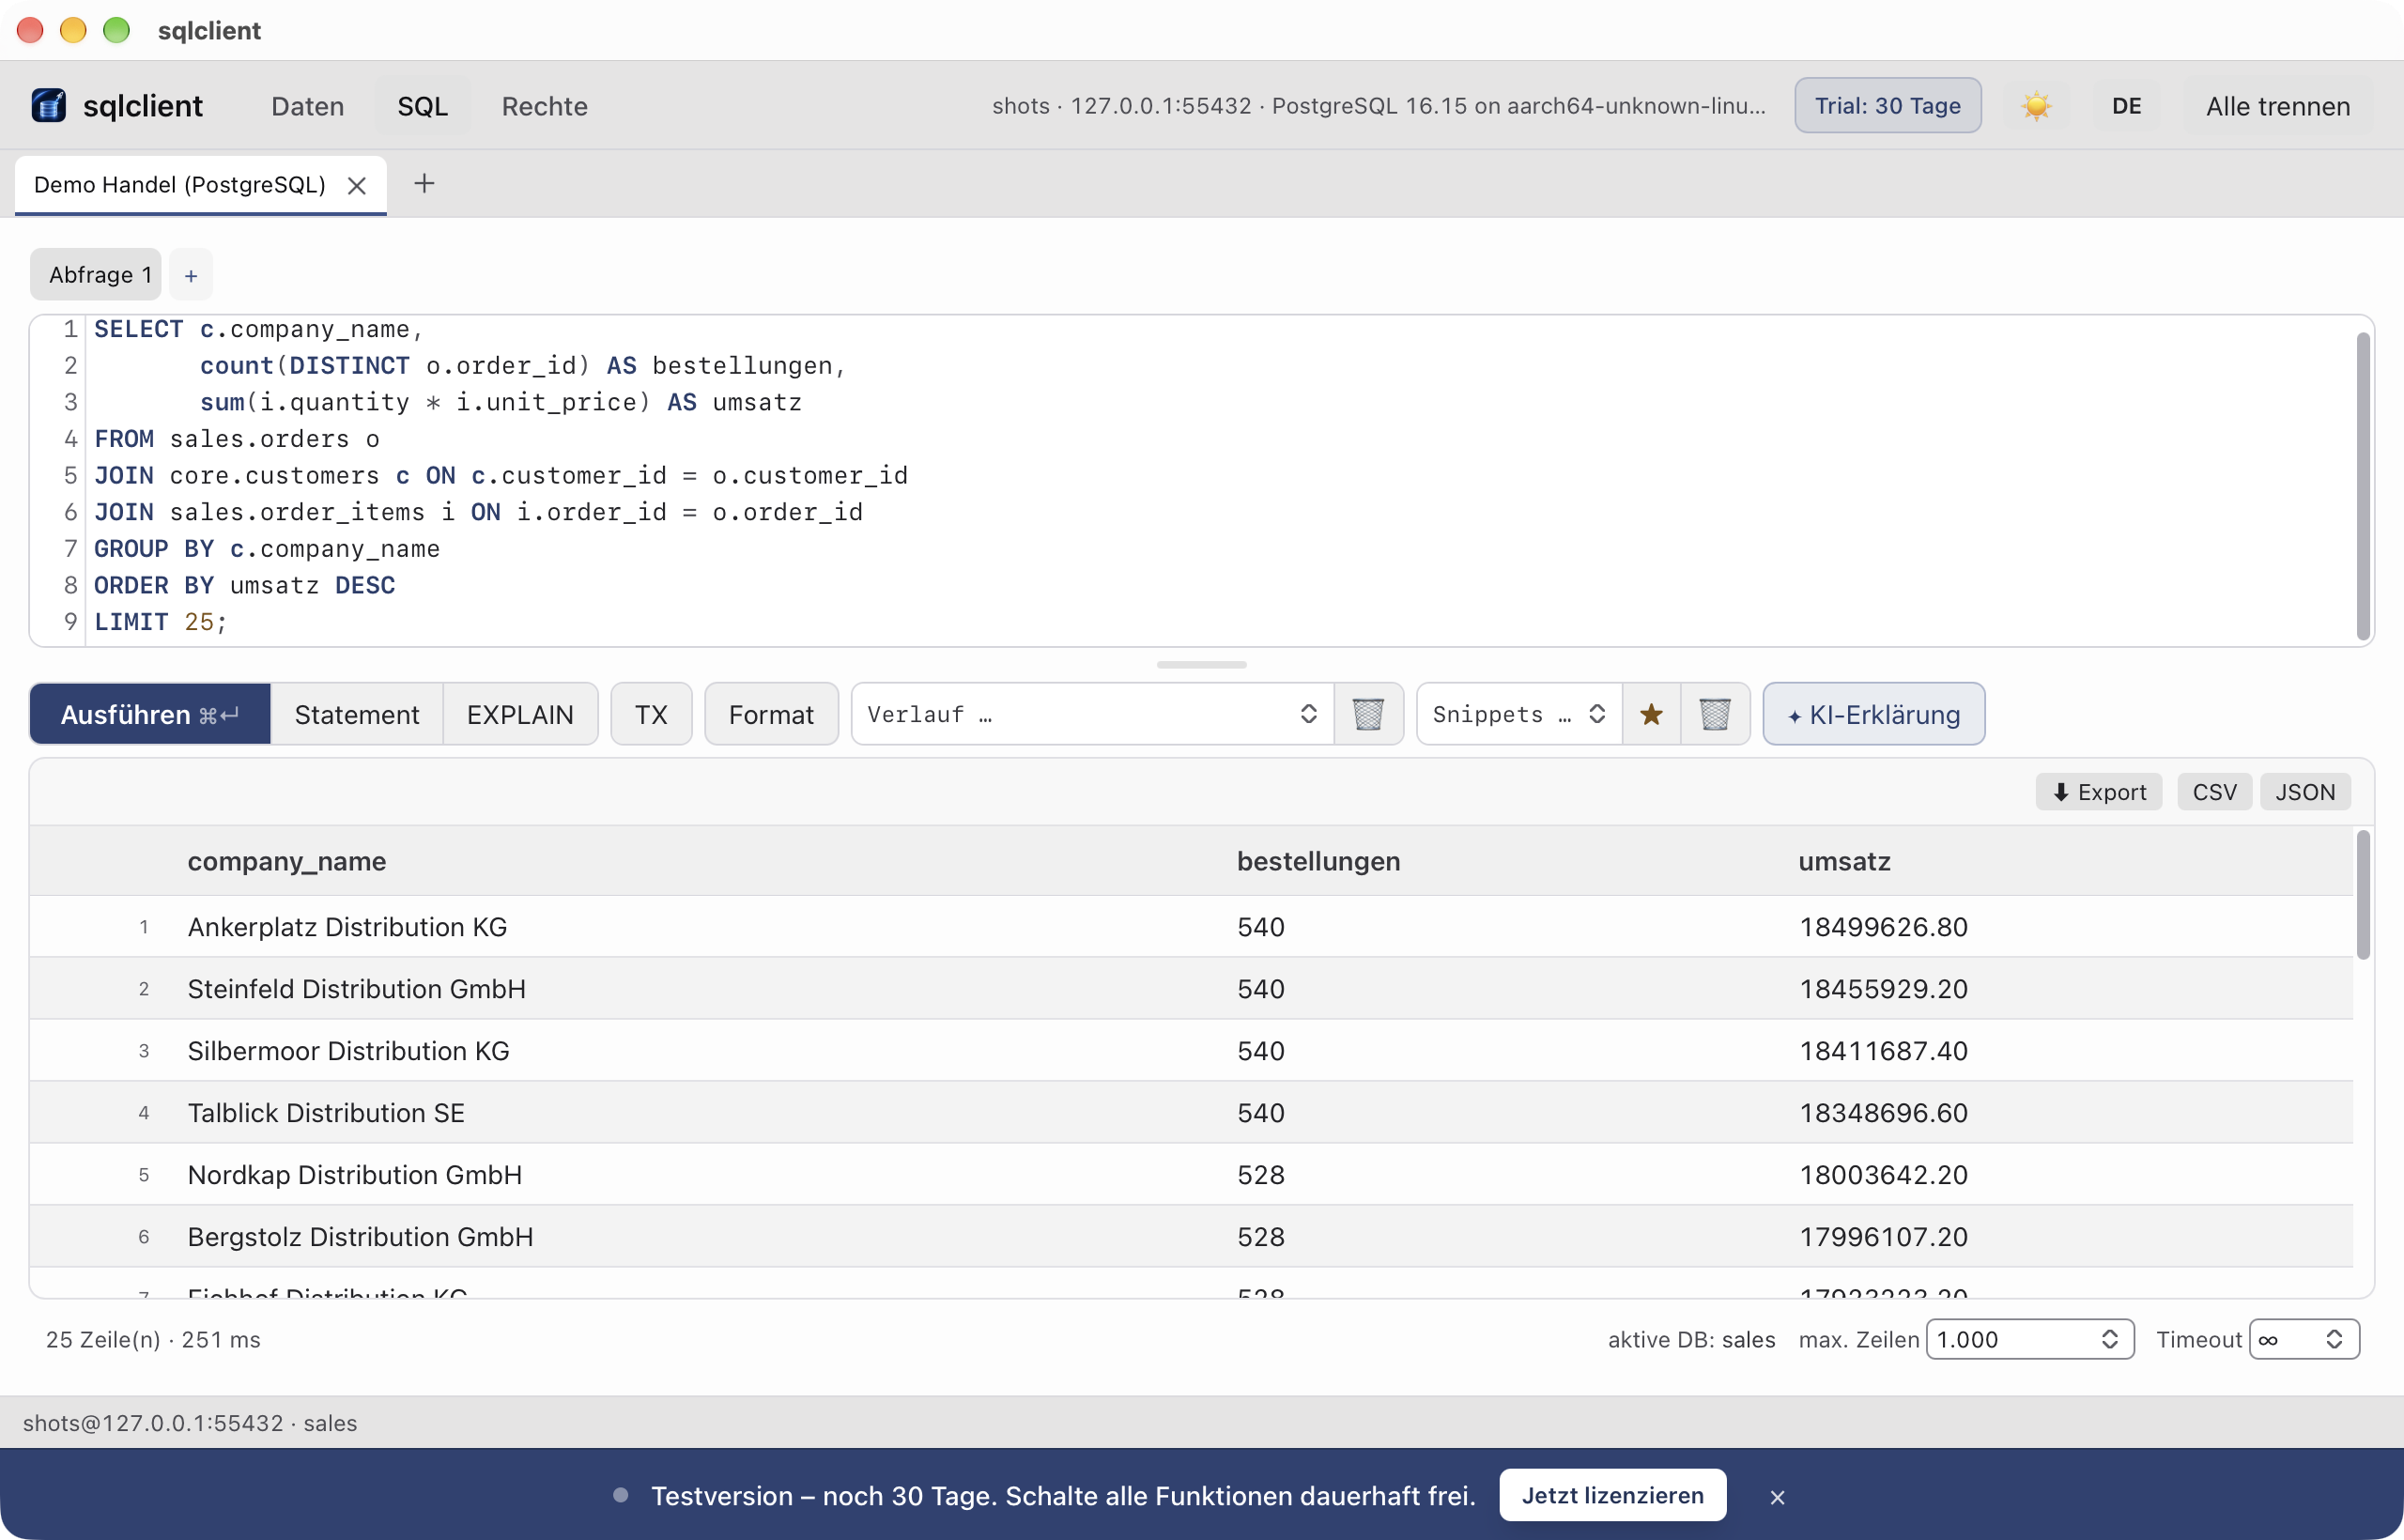Add new connection tab with plus icon

[x=424, y=184]
